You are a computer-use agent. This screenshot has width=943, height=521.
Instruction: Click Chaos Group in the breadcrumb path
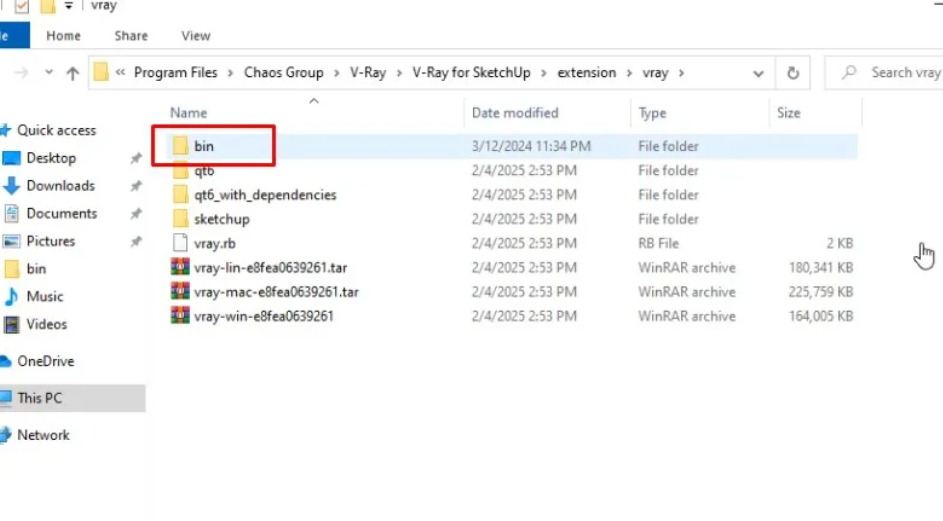pyautogui.click(x=285, y=73)
